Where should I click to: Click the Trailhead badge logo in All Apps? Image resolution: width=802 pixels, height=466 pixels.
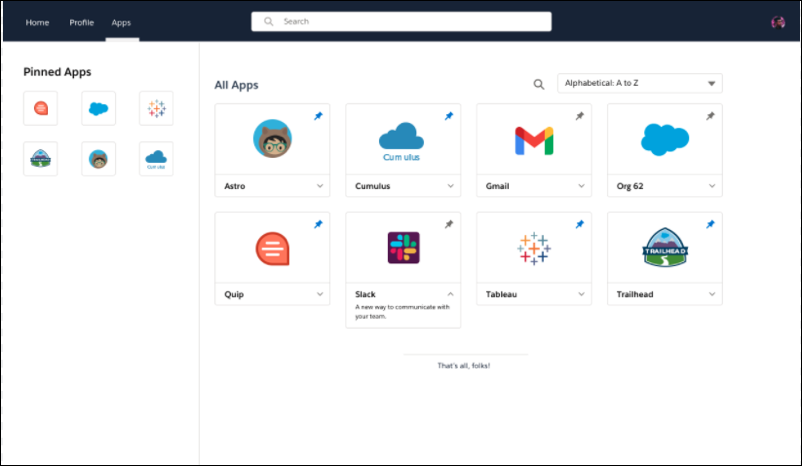[665, 248]
